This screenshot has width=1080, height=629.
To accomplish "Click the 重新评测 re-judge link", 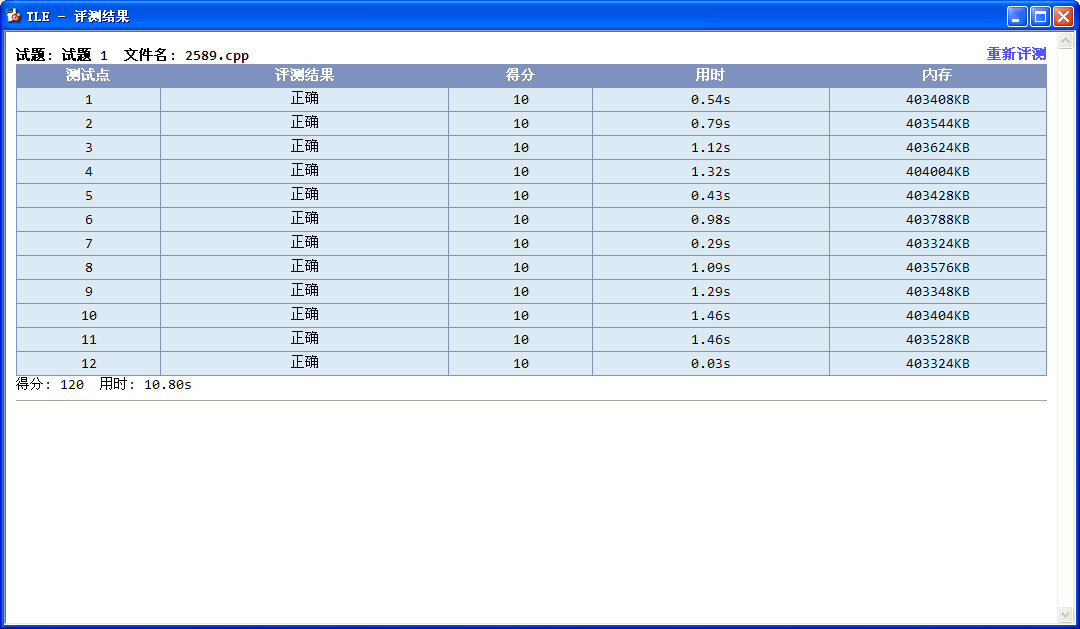I will [x=1016, y=54].
